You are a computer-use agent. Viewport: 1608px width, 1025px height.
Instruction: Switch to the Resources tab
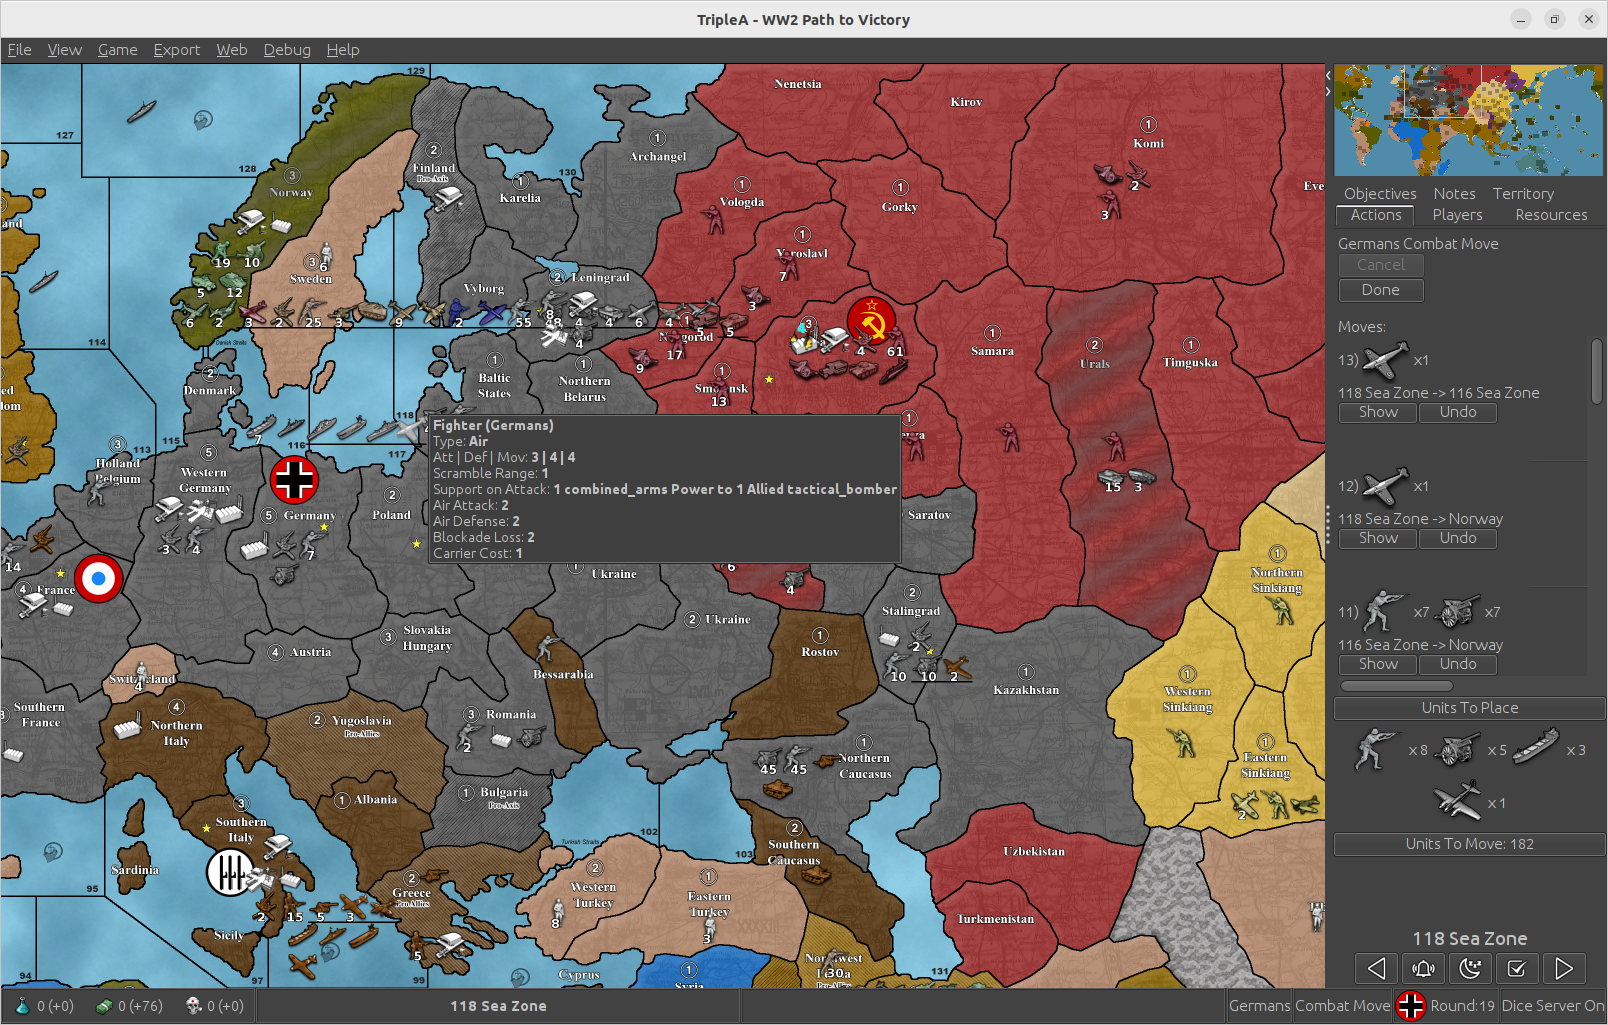click(1551, 215)
